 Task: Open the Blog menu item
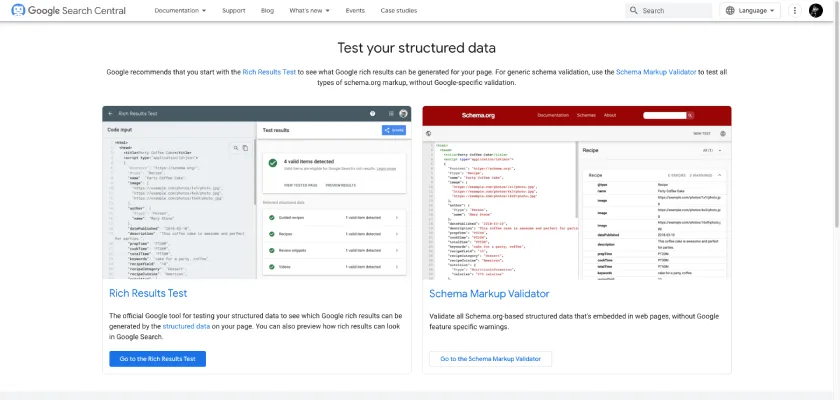tap(267, 10)
